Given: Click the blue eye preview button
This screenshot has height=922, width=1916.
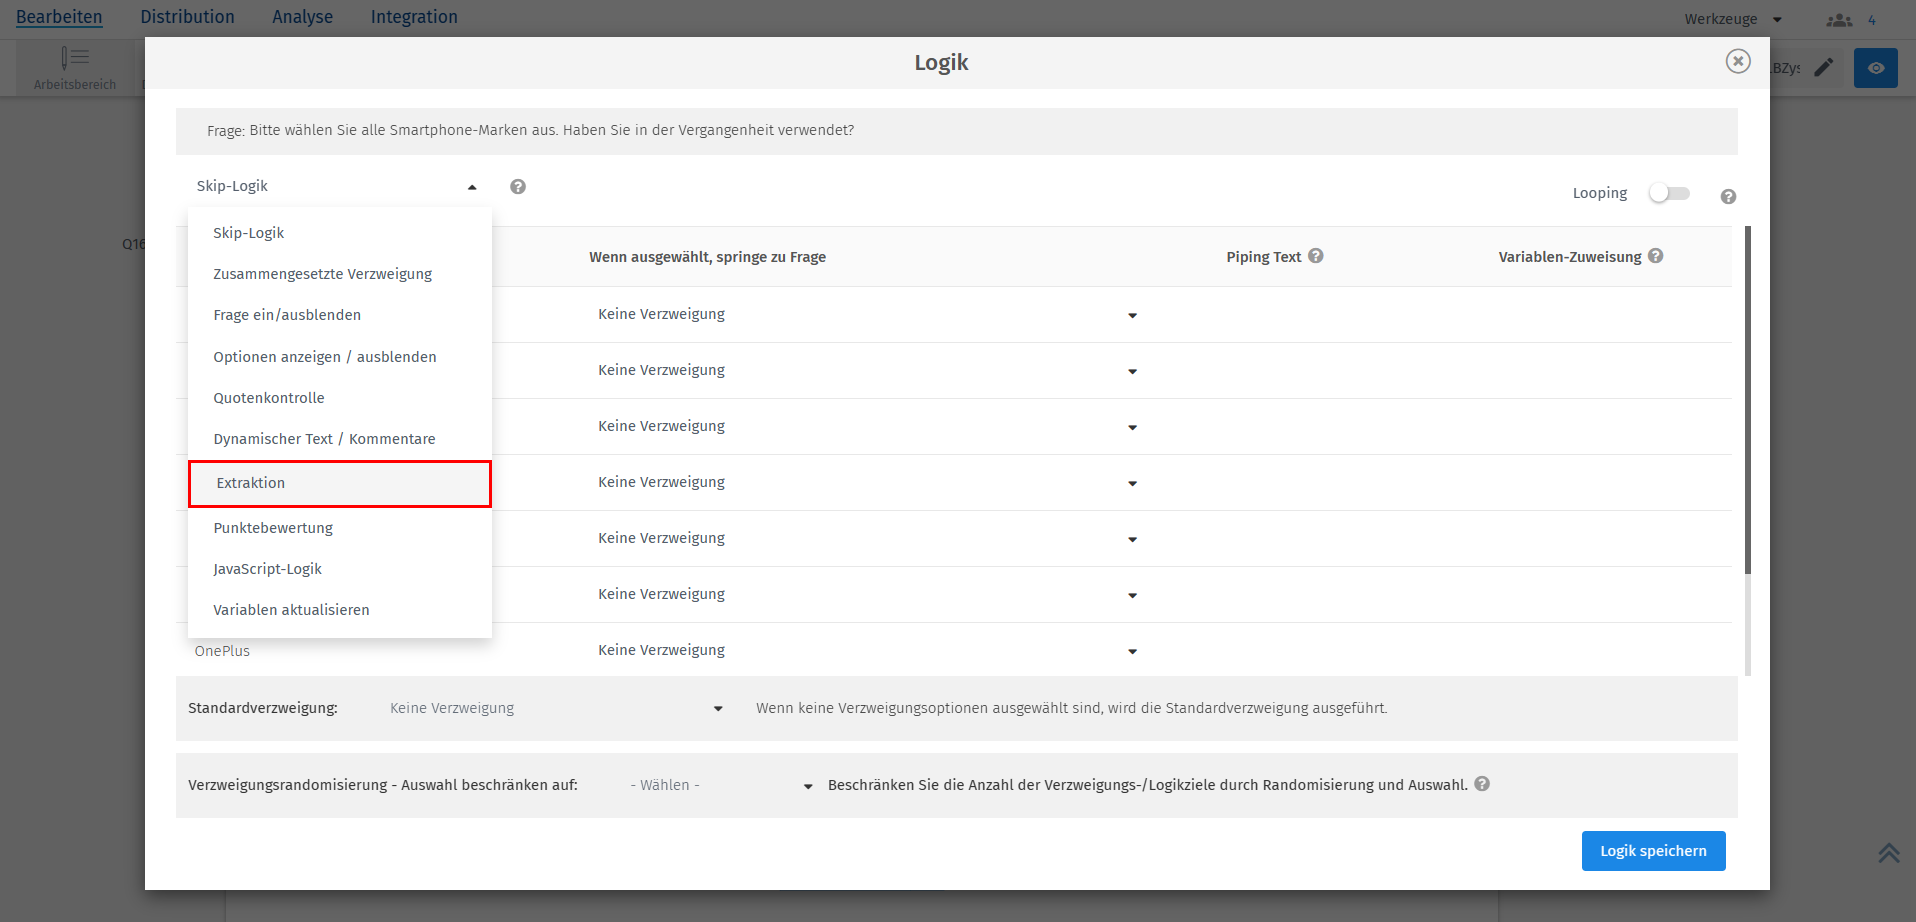Looking at the screenshot, I should pos(1876,68).
